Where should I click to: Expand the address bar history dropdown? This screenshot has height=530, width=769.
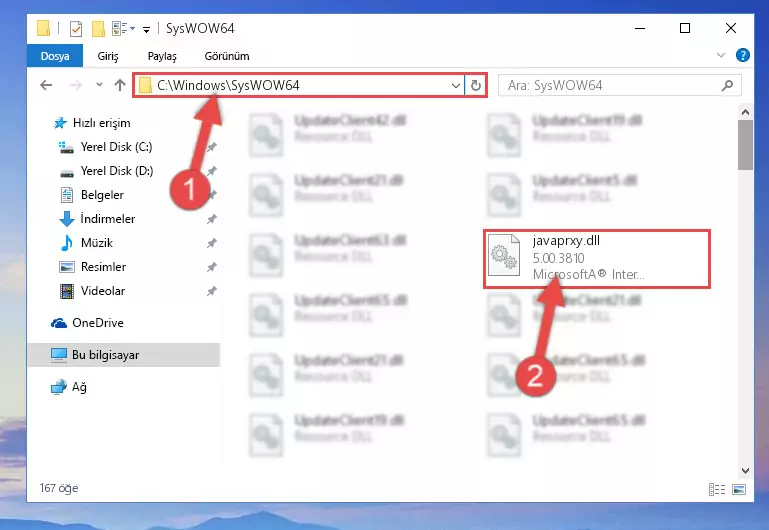point(456,85)
